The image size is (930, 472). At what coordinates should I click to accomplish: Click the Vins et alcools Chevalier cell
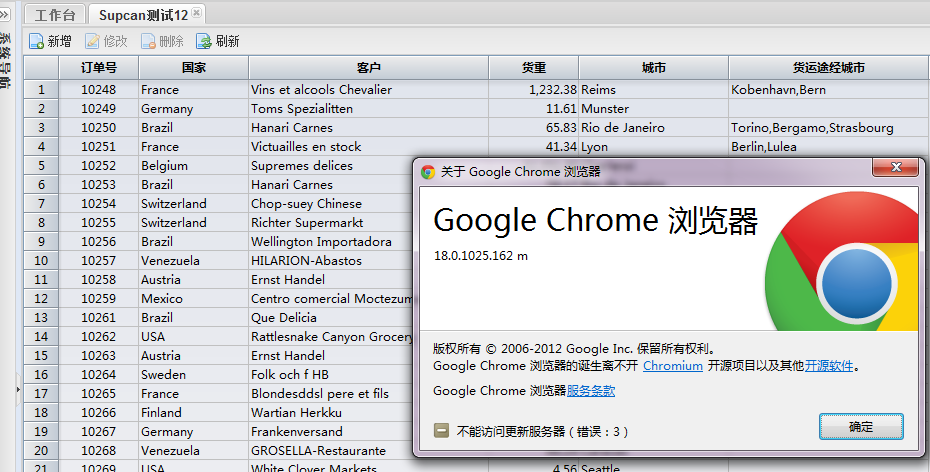(368, 90)
